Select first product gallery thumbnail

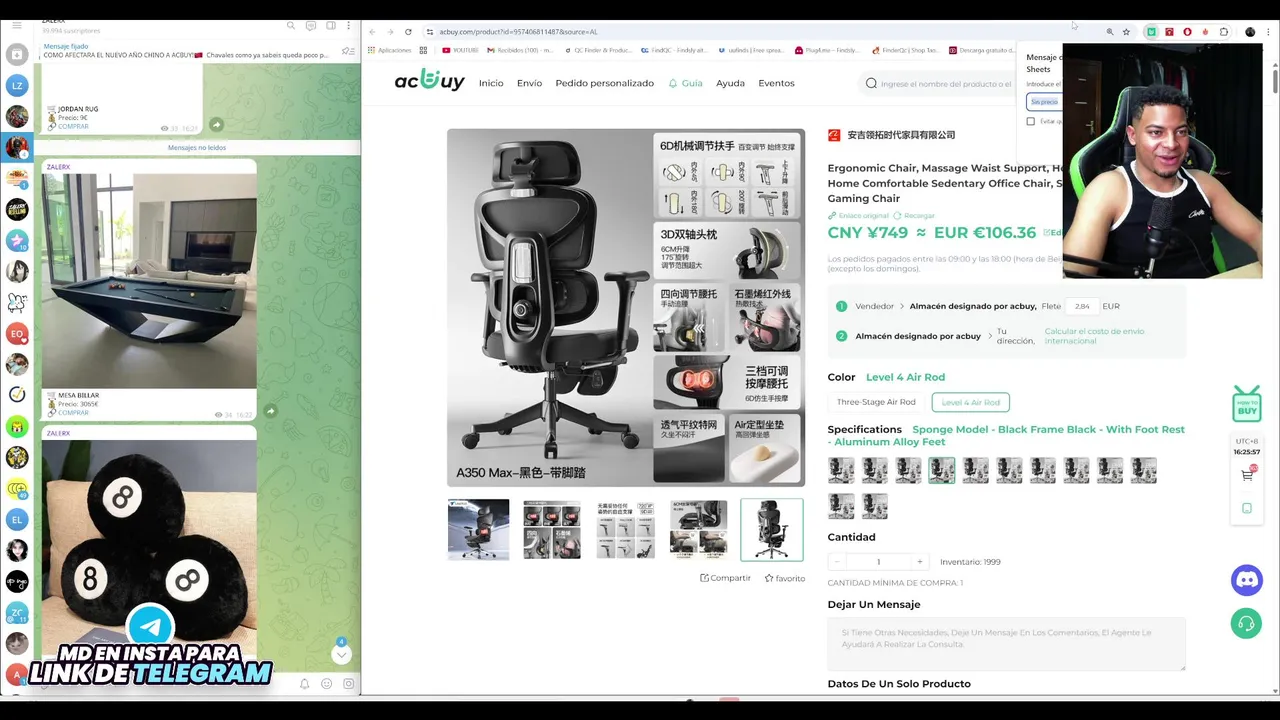click(478, 529)
